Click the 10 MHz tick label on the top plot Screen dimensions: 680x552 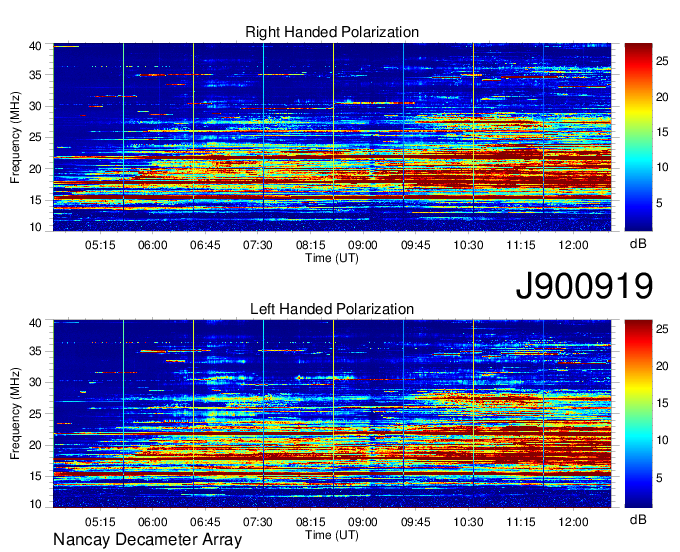pos(36,227)
